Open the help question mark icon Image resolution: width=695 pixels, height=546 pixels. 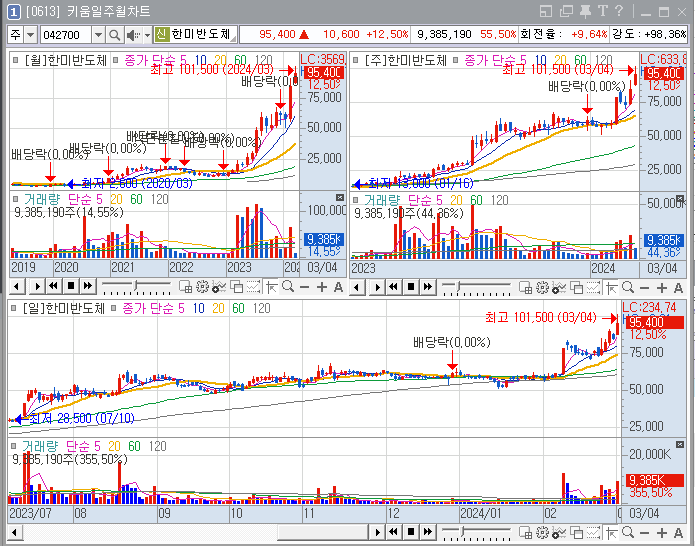(619, 11)
